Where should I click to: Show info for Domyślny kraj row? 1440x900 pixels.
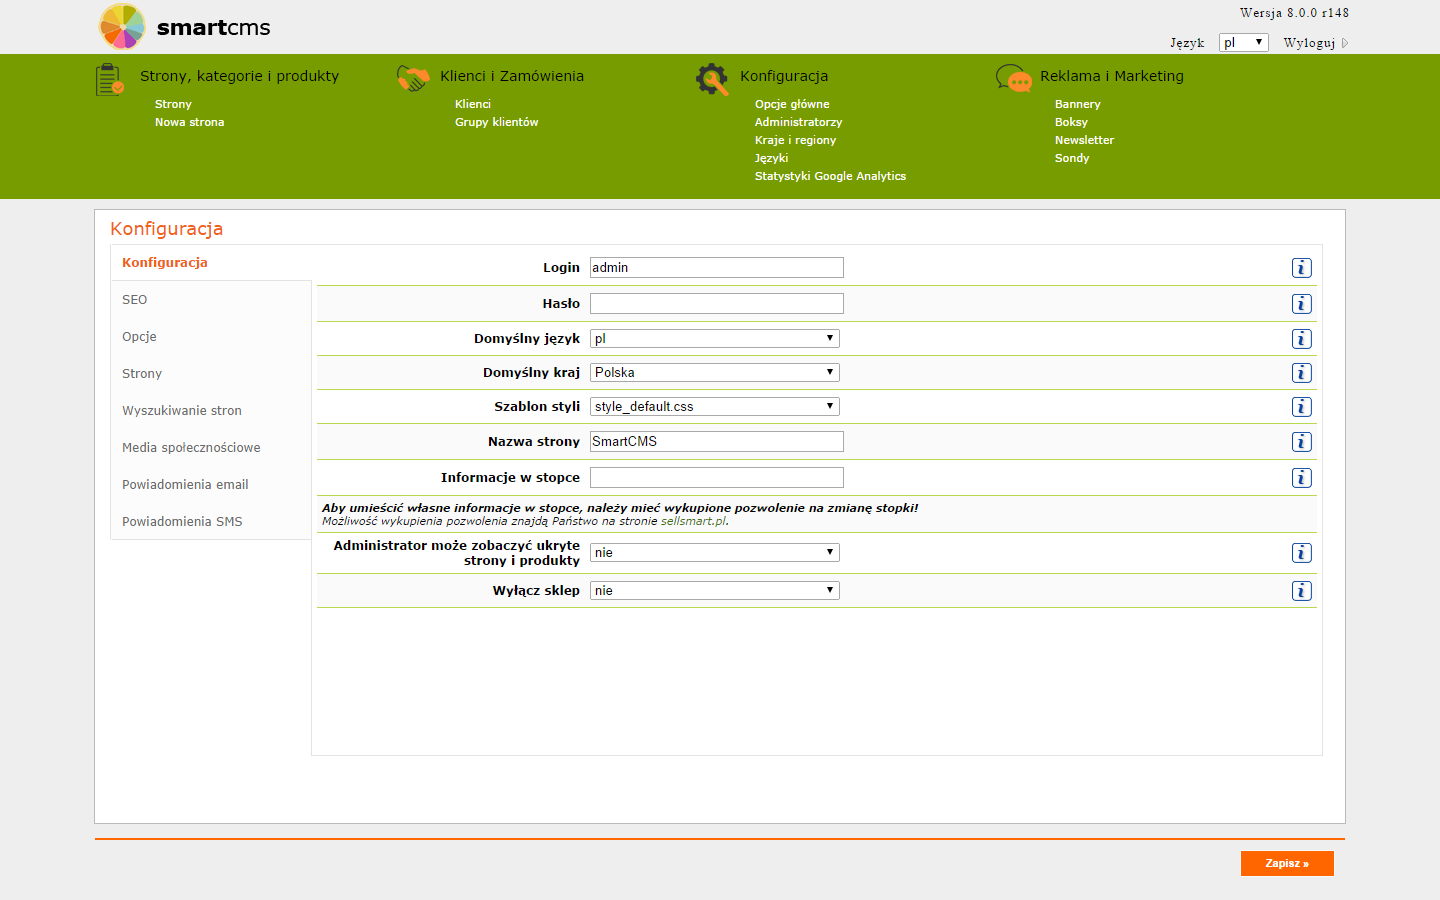click(1301, 373)
